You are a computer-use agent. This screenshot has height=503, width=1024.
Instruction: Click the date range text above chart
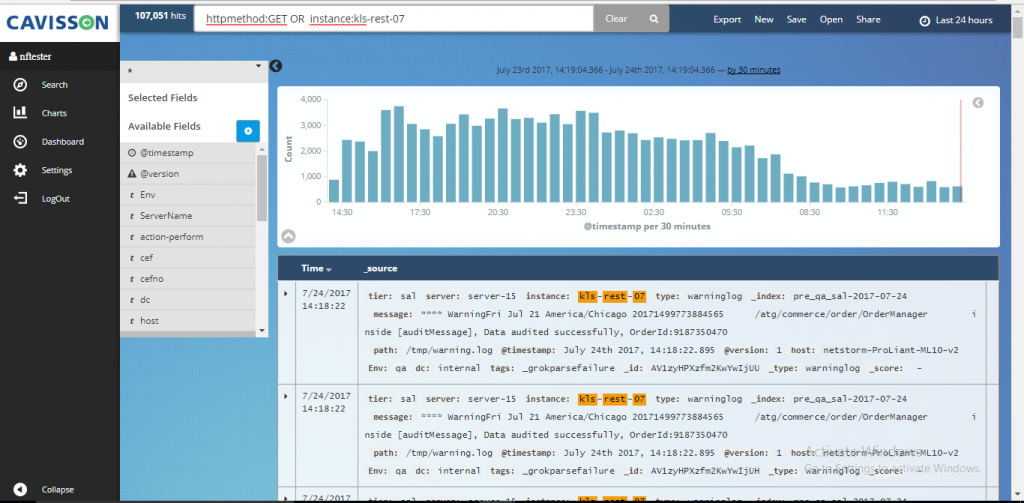pos(605,70)
